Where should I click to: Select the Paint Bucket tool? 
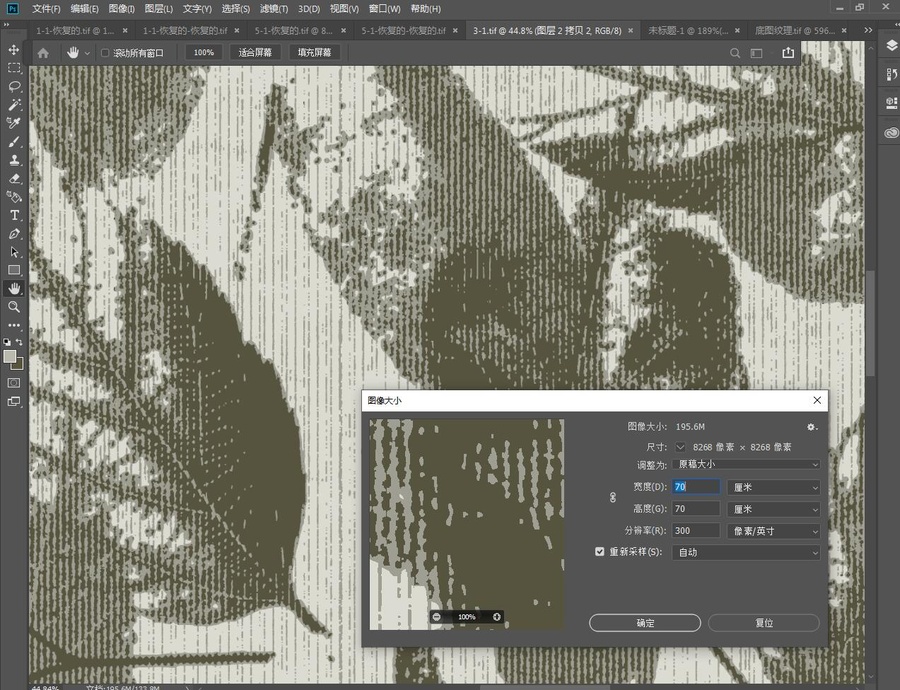14,197
